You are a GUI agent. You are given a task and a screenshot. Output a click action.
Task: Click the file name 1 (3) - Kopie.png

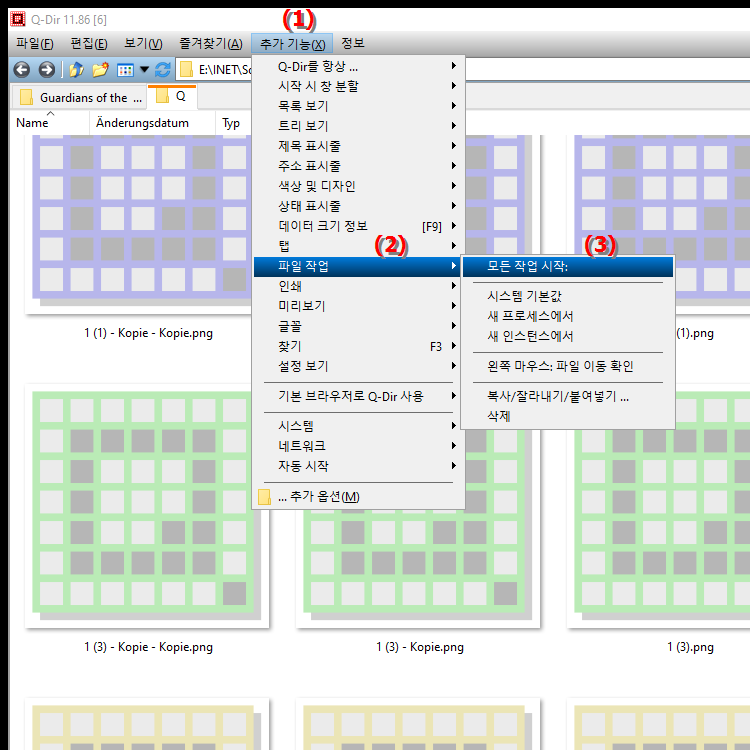[x=419, y=647]
